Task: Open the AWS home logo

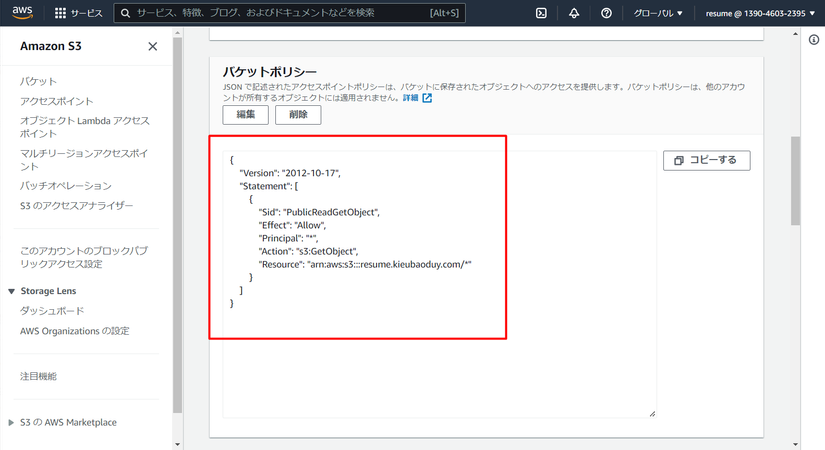Action: click(x=22, y=13)
